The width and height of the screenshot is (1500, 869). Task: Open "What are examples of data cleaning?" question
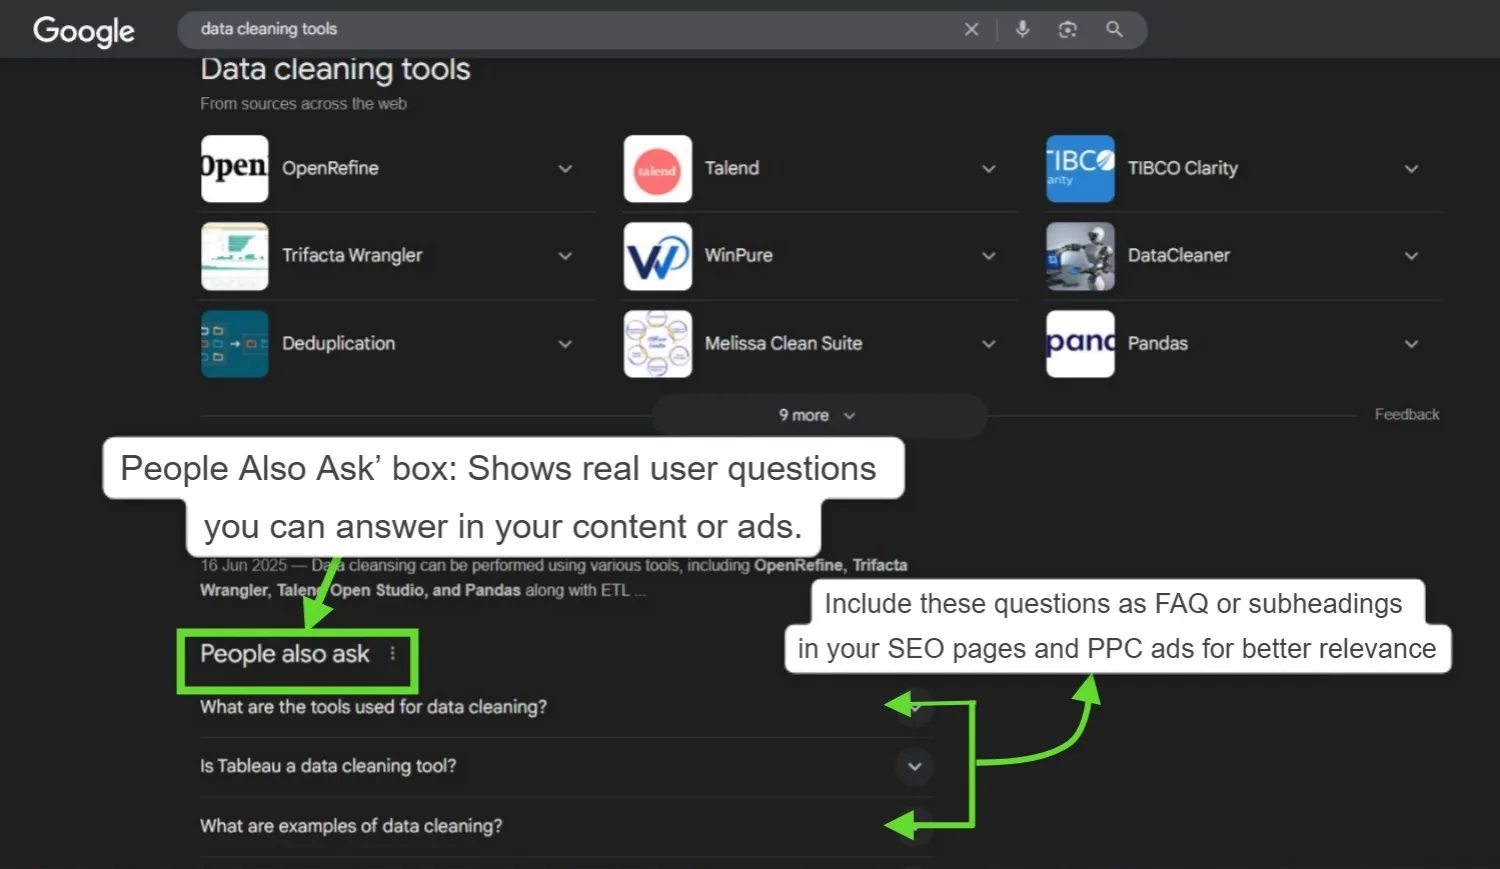click(351, 826)
